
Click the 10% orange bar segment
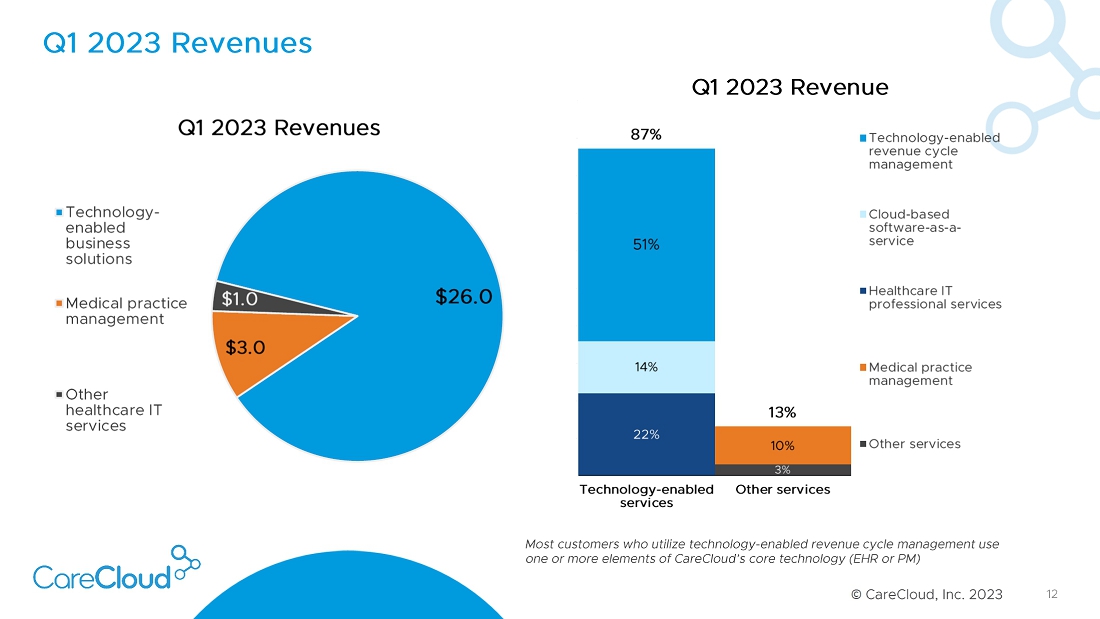pyautogui.click(x=782, y=445)
